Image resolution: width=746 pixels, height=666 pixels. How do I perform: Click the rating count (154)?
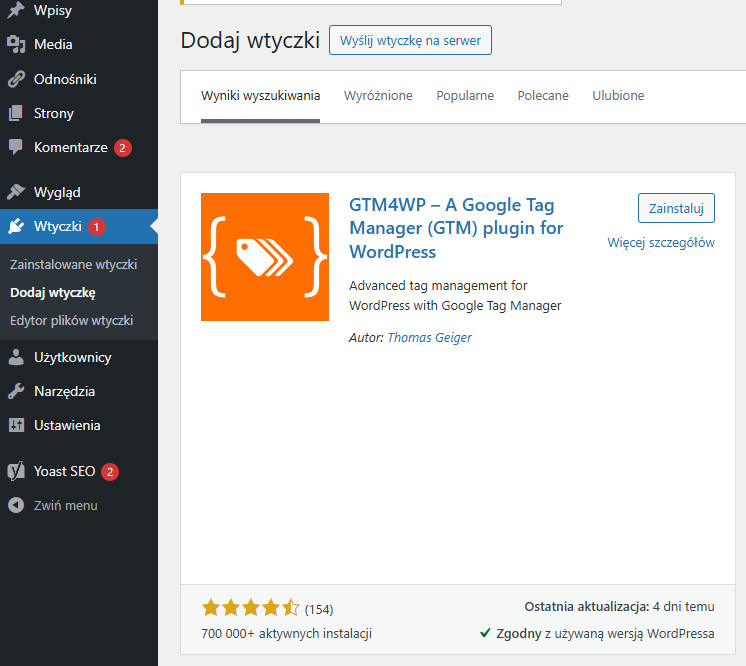click(x=319, y=609)
